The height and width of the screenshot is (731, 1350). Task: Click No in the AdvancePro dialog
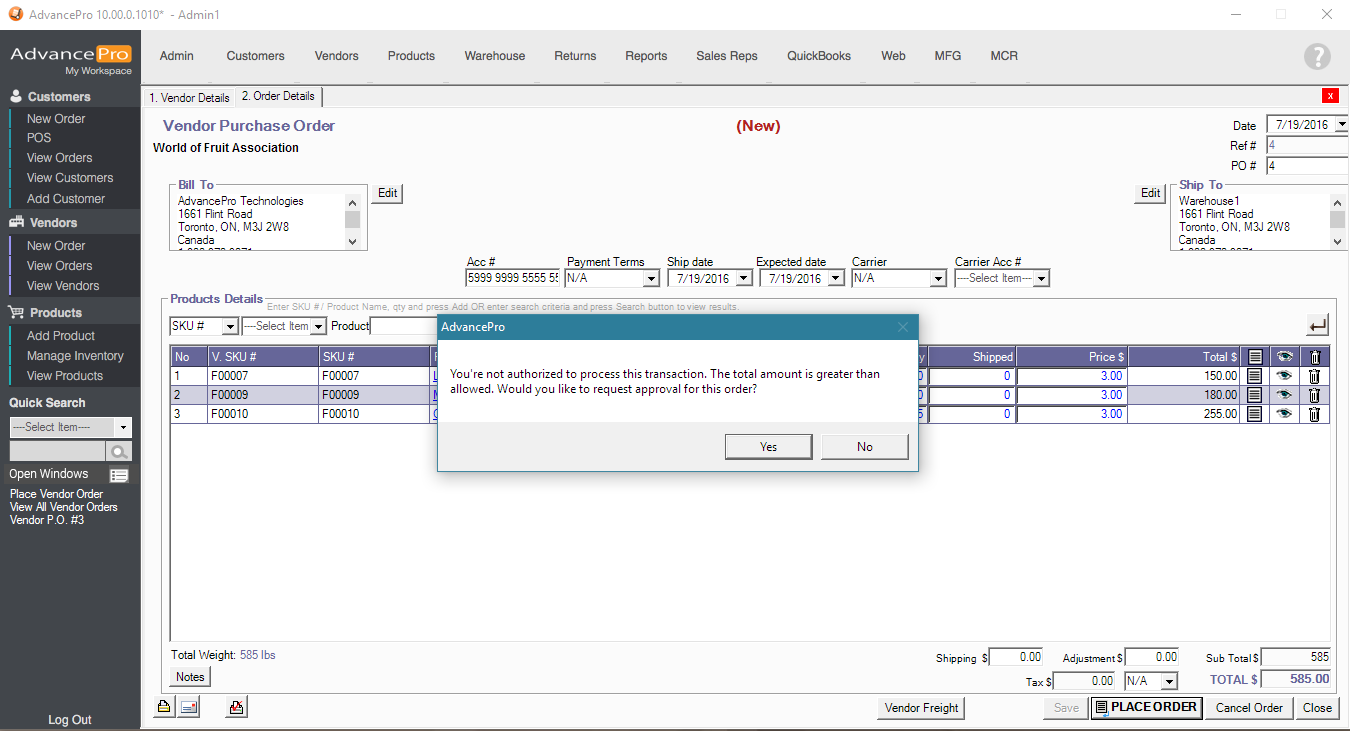(864, 447)
